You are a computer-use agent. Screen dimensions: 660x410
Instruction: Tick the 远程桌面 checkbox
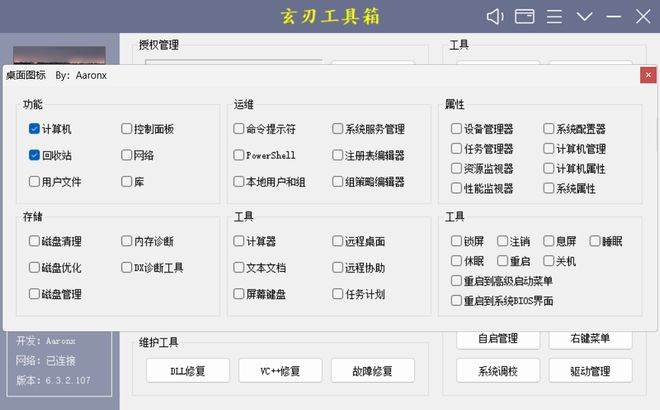pos(338,241)
